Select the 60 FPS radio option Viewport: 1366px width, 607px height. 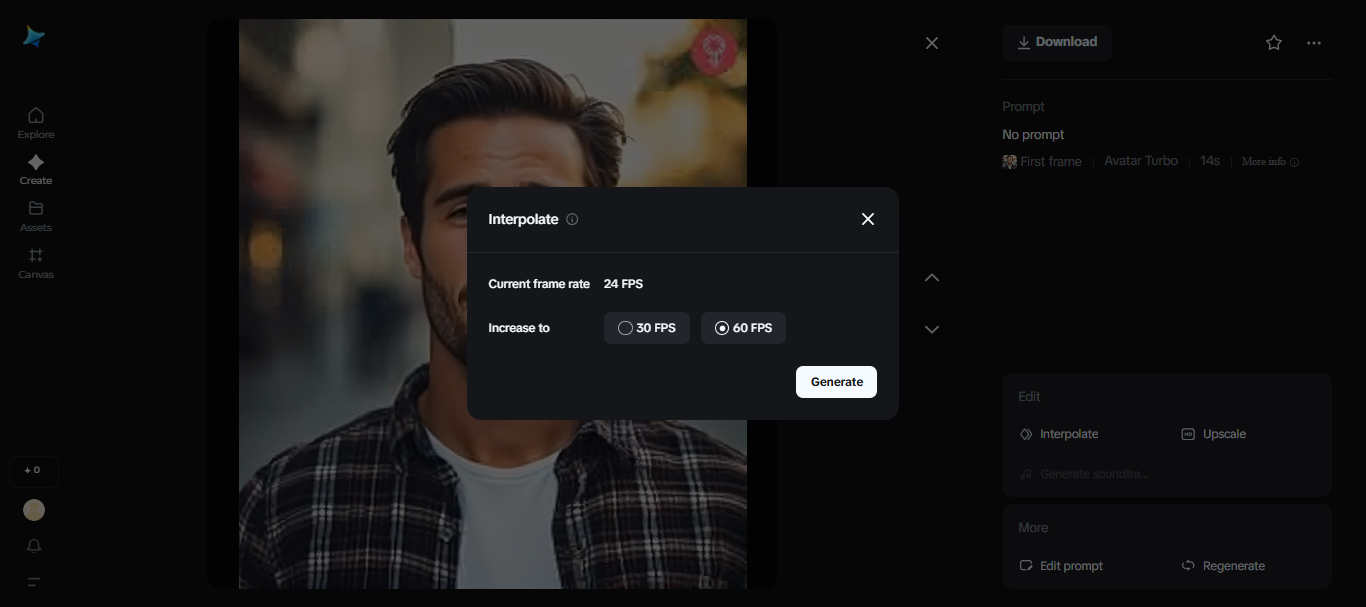[743, 328]
